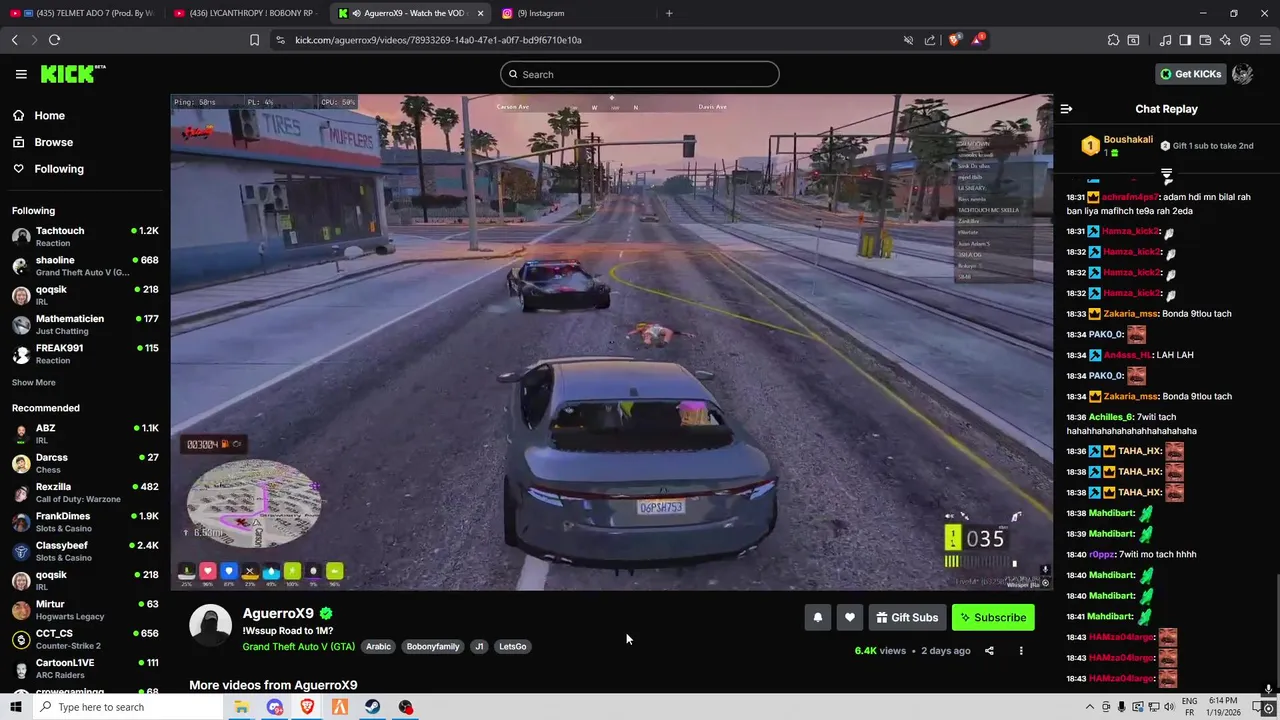Open Grand Theft Auto V category link

298,647
